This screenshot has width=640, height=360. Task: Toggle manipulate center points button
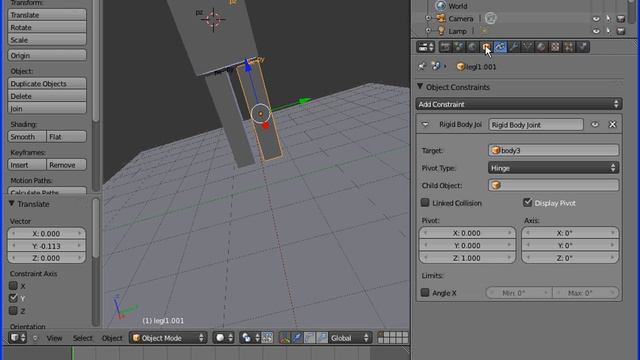[267, 338]
